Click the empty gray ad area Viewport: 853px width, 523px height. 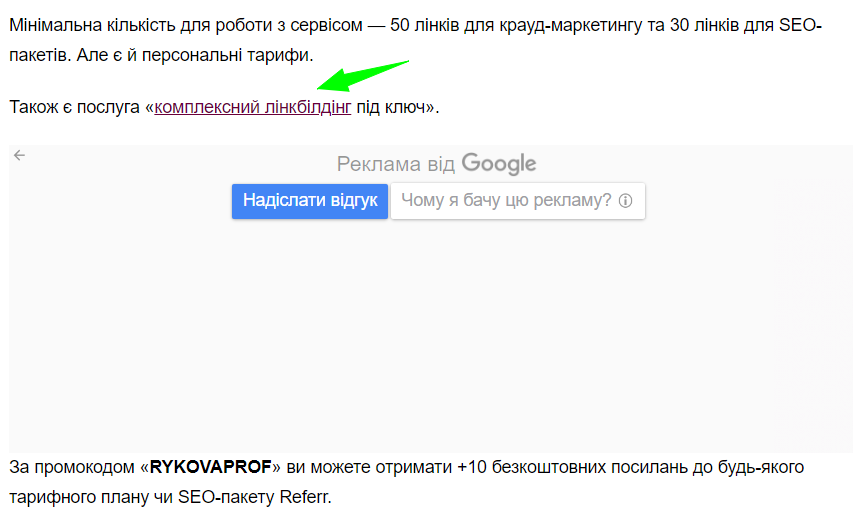(x=430, y=330)
